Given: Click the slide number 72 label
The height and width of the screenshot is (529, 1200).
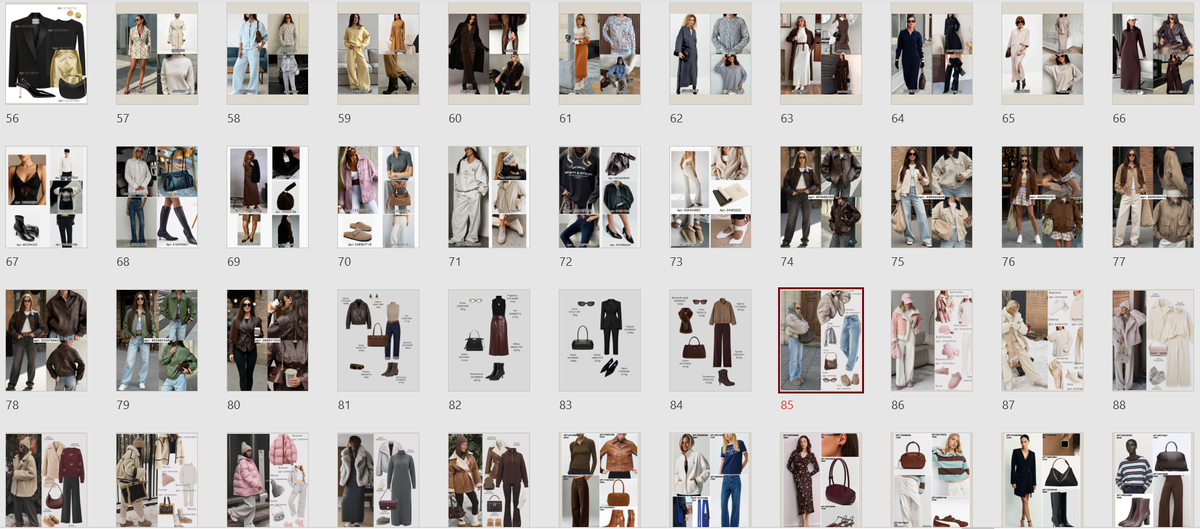Looking at the screenshot, I should [x=565, y=262].
